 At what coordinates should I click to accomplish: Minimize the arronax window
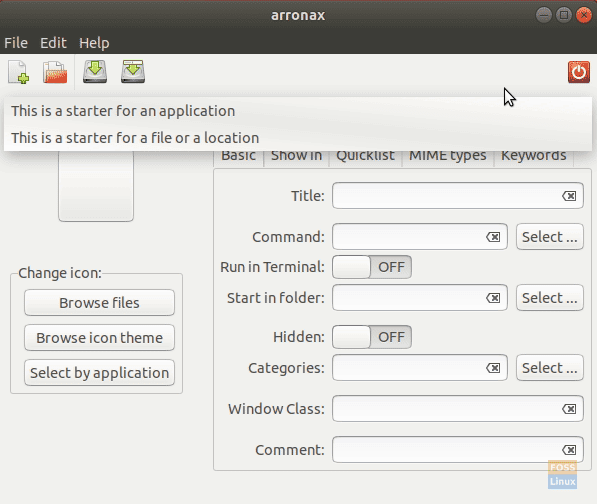tap(544, 15)
